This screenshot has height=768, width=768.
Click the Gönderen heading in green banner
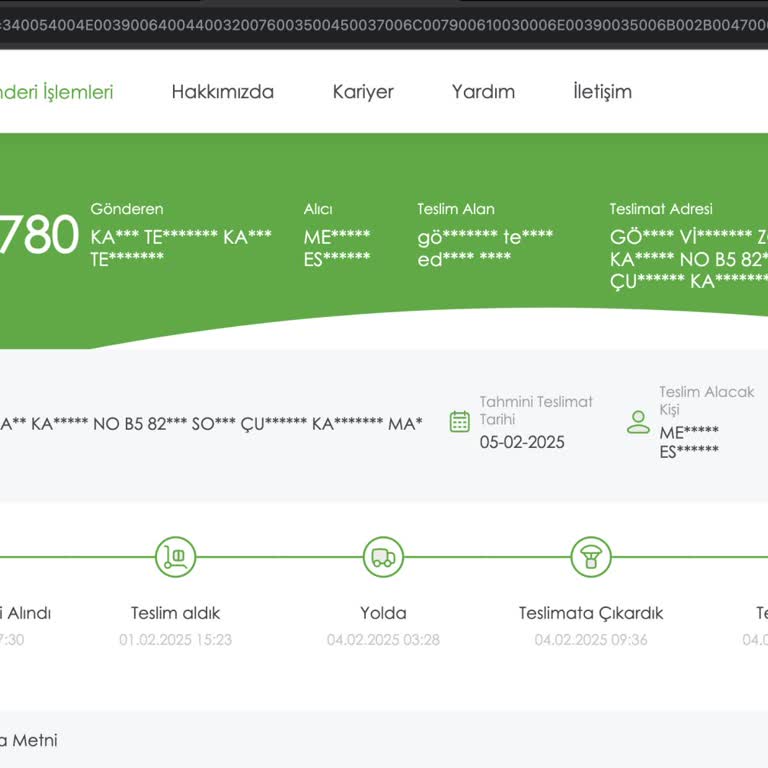click(127, 209)
